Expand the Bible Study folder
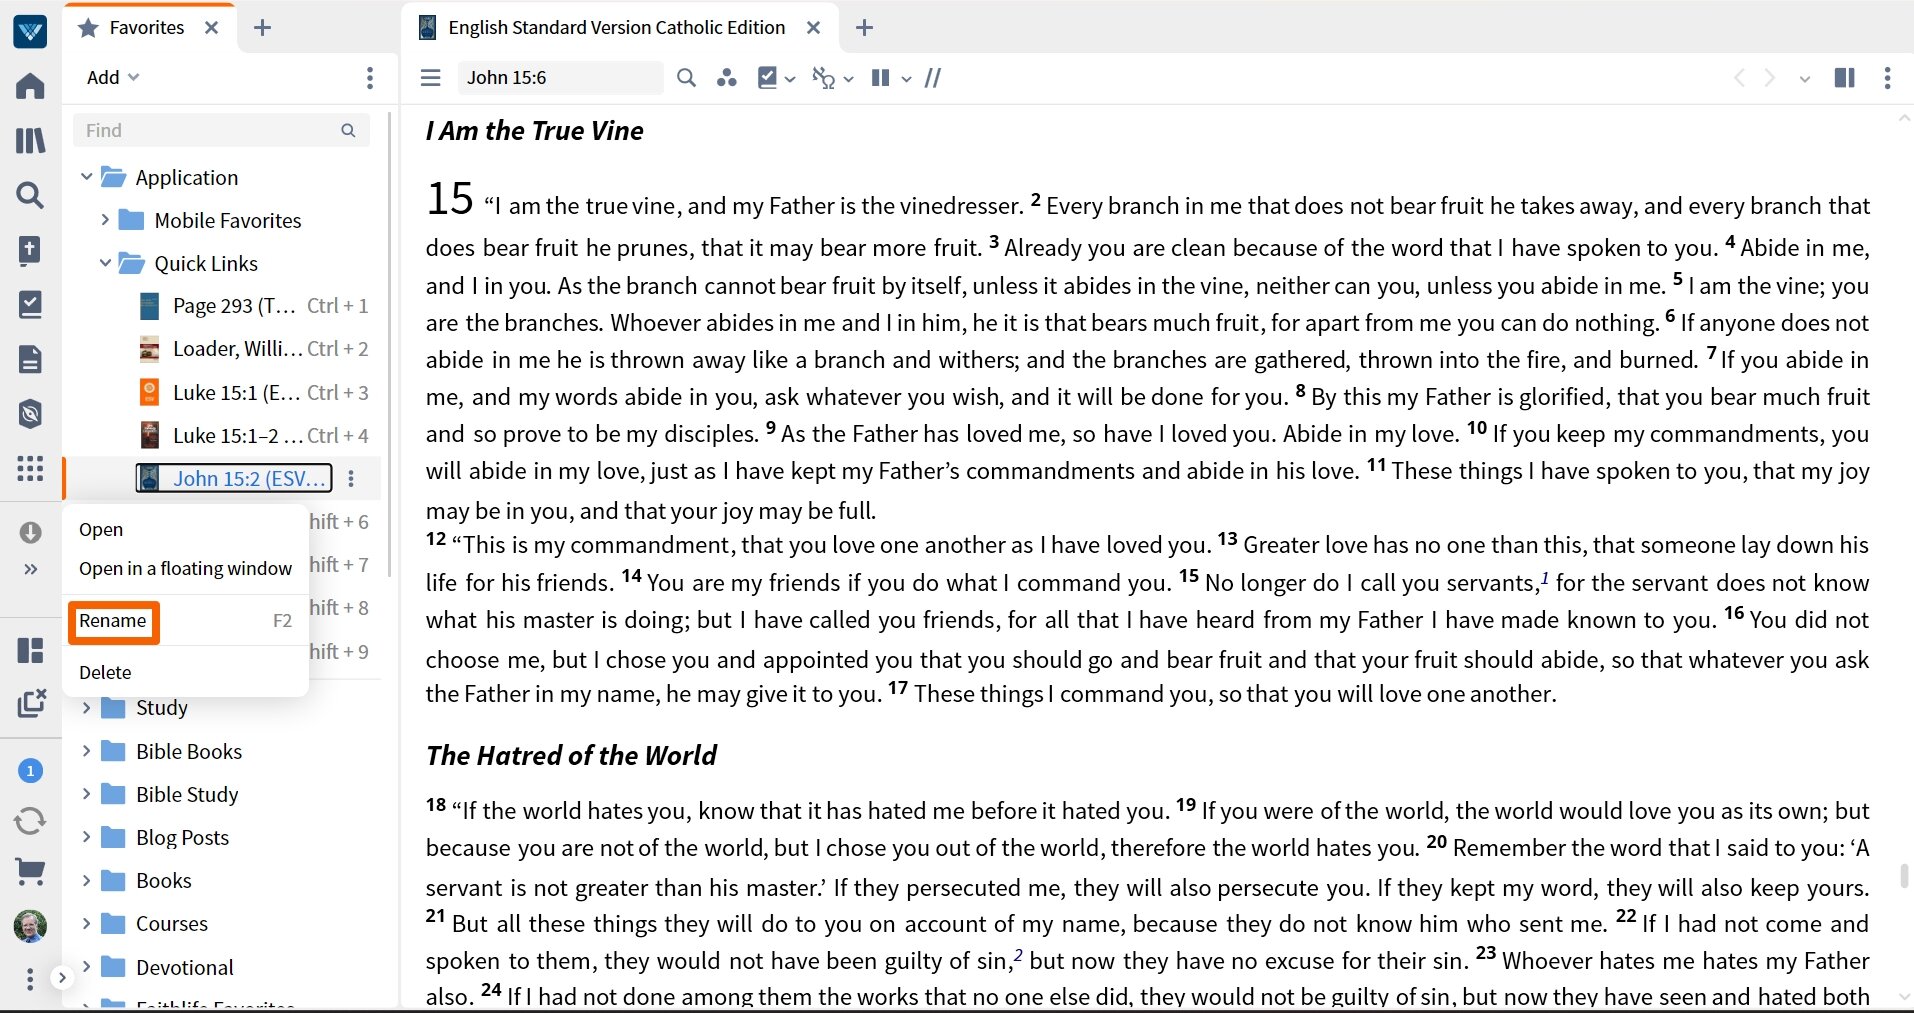Viewport: 1914px width, 1013px height. 86,794
